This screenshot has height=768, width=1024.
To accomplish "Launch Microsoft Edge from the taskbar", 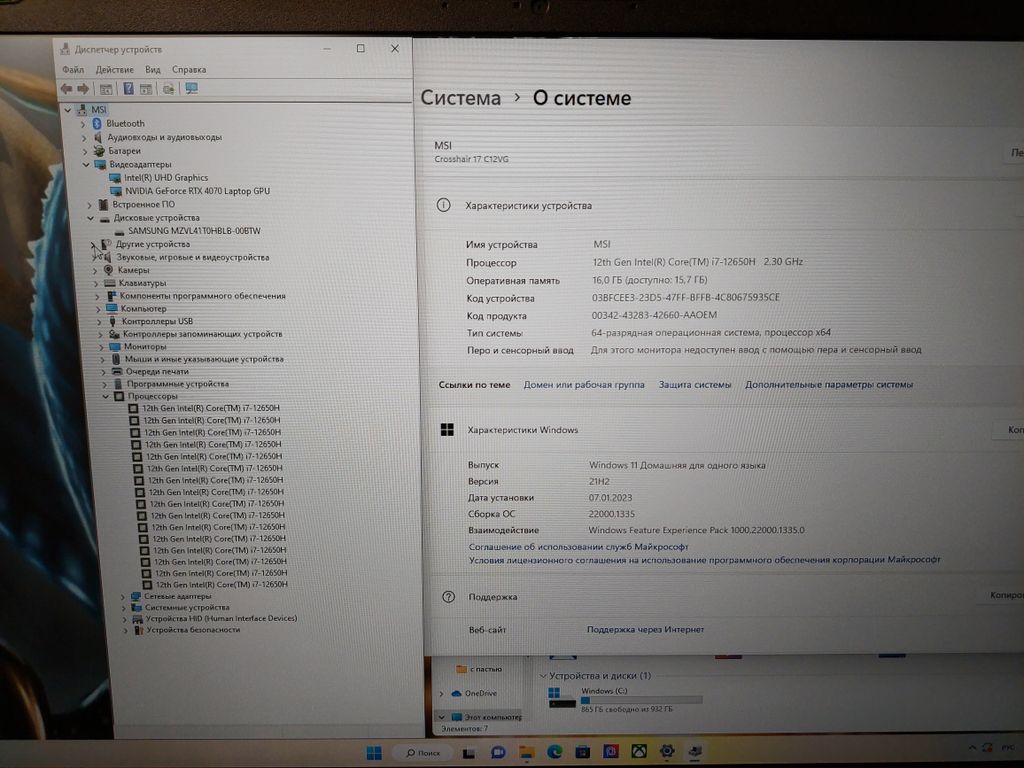I will [x=555, y=752].
